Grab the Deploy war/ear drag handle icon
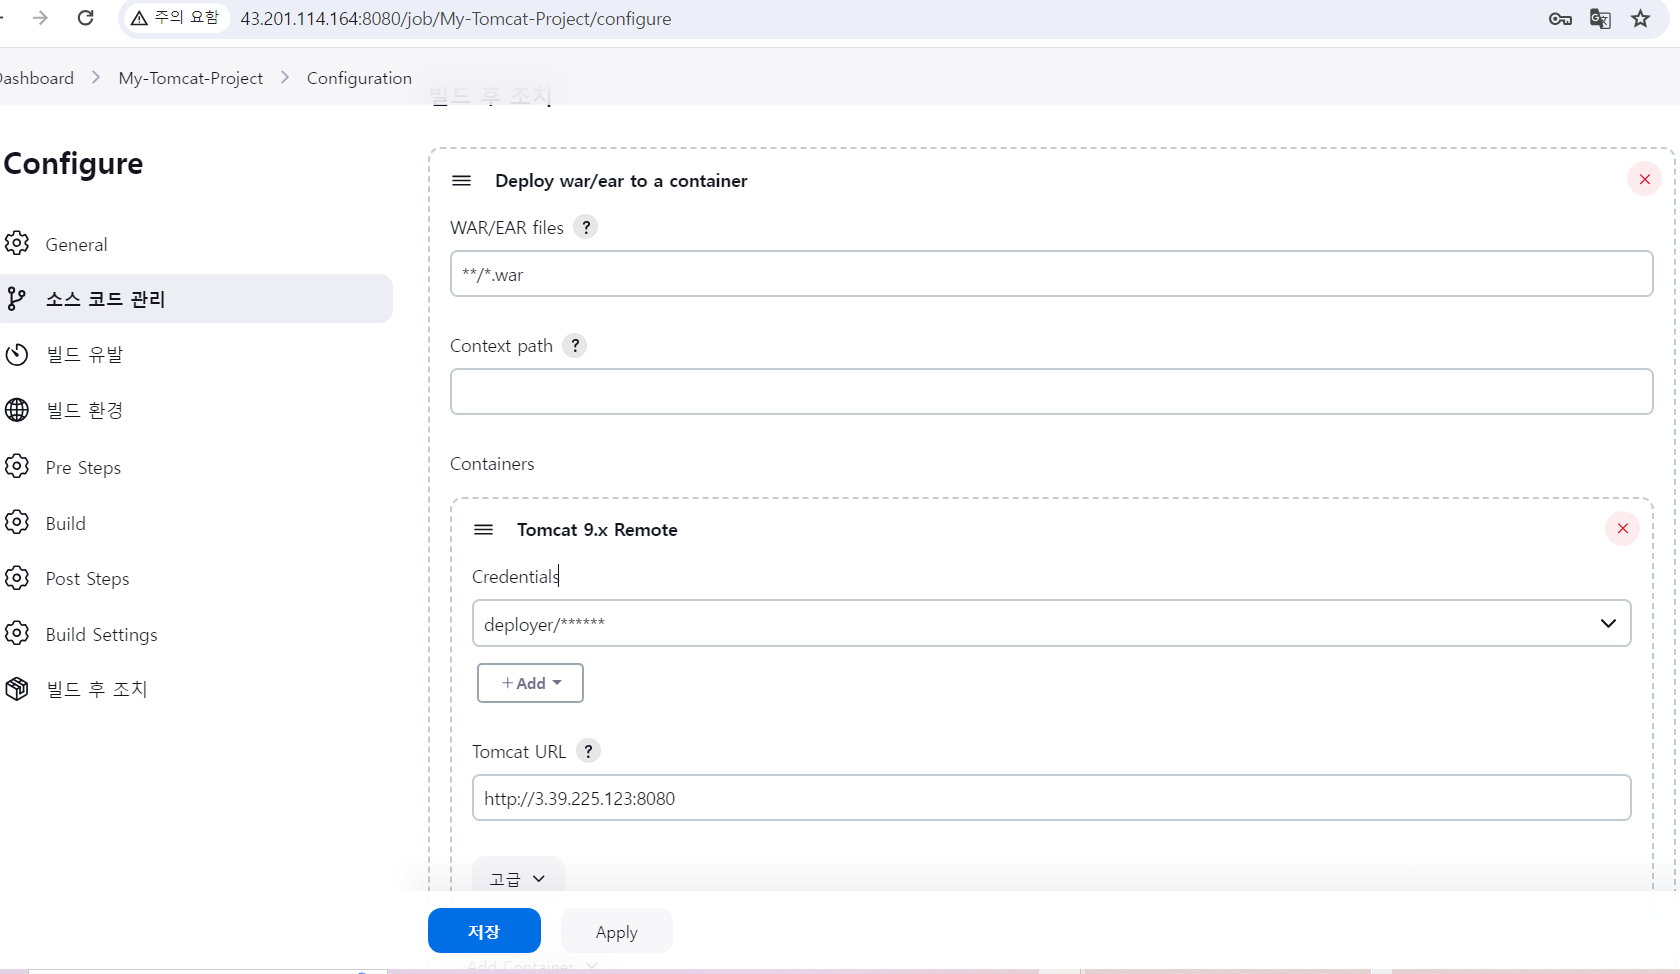 coord(461,181)
